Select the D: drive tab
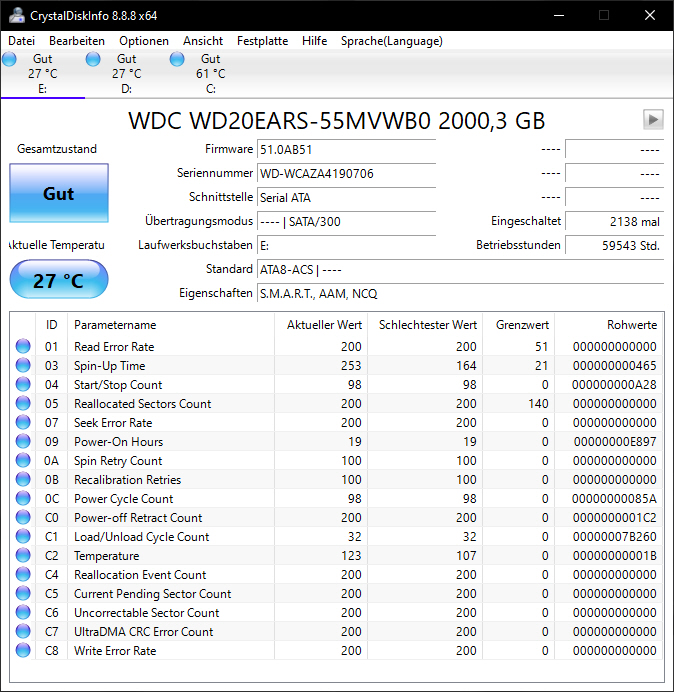The image size is (674, 692). (x=127, y=74)
